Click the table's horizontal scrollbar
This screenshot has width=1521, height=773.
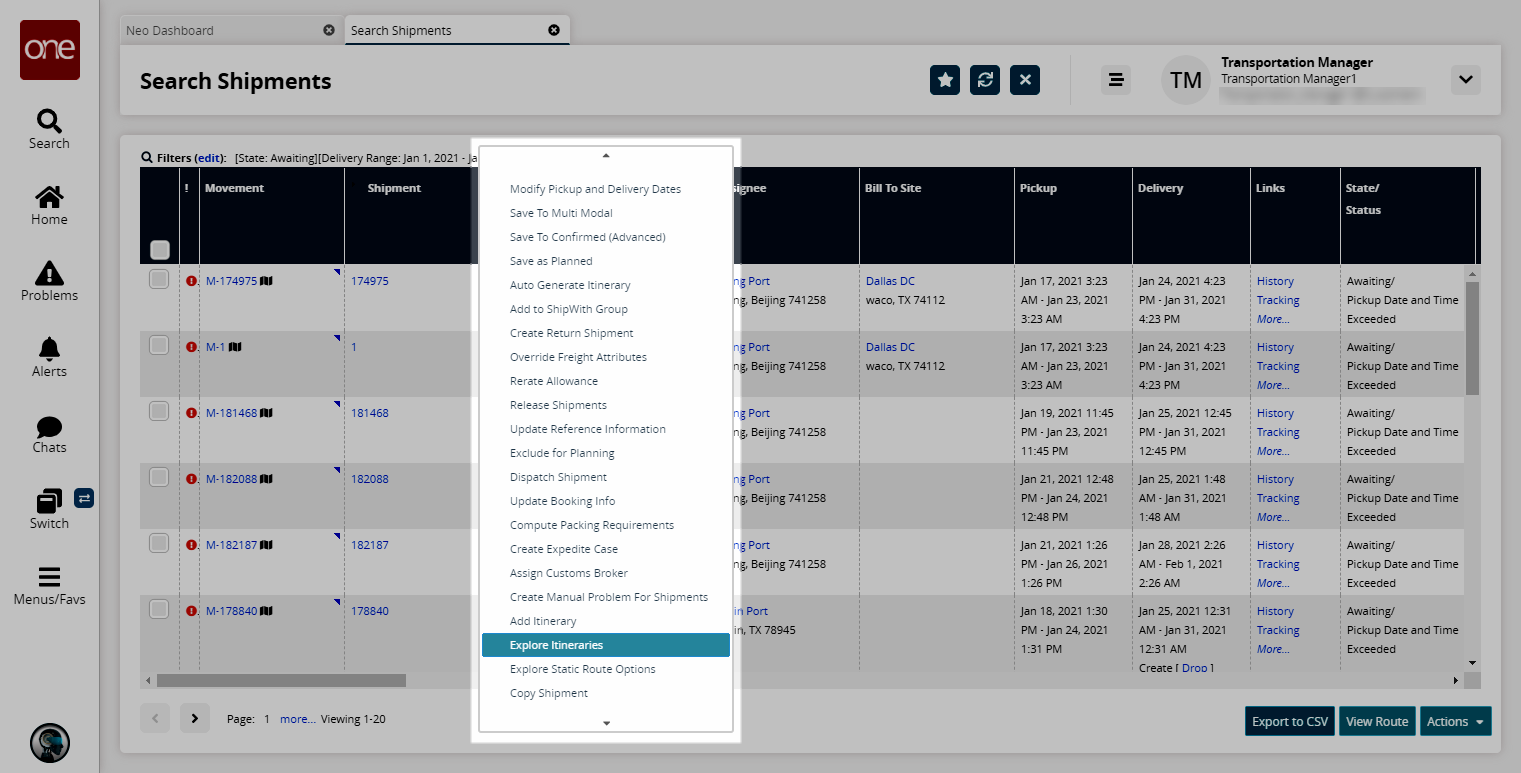point(281,680)
